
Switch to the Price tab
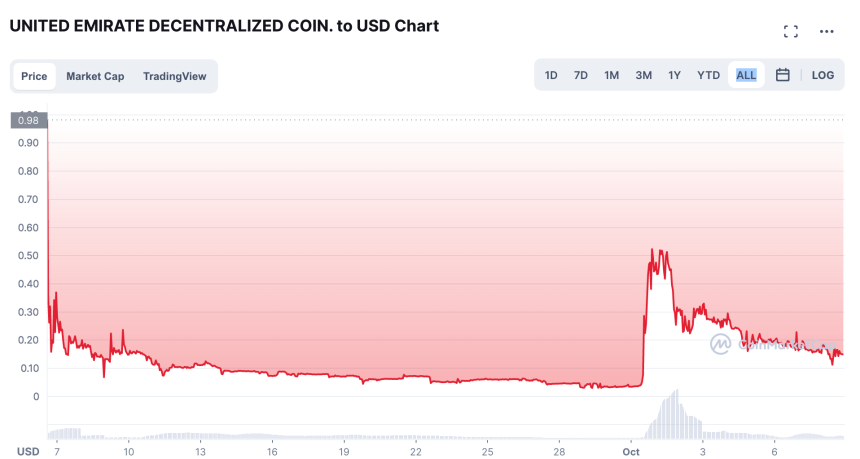(x=34, y=76)
